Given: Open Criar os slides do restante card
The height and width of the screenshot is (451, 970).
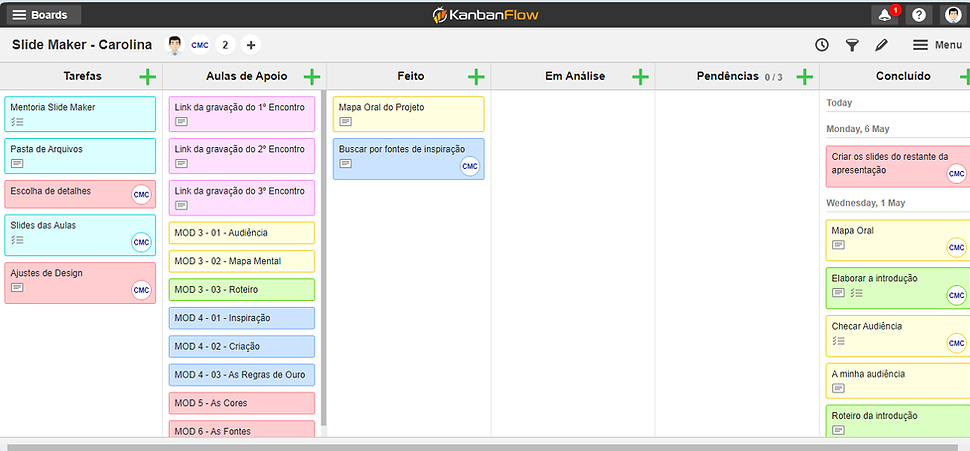Looking at the screenshot, I should point(898,166).
